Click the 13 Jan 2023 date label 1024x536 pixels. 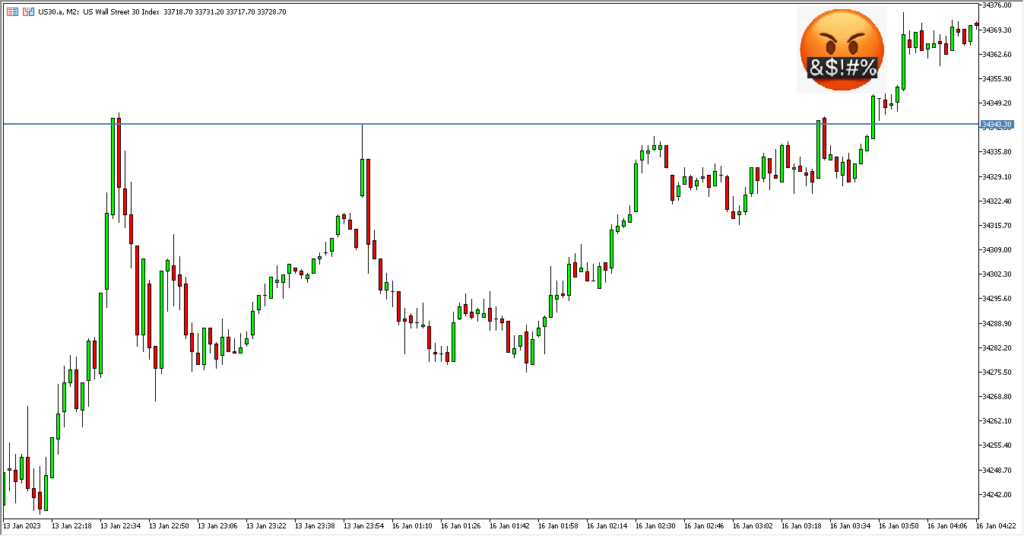[x=24, y=525]
